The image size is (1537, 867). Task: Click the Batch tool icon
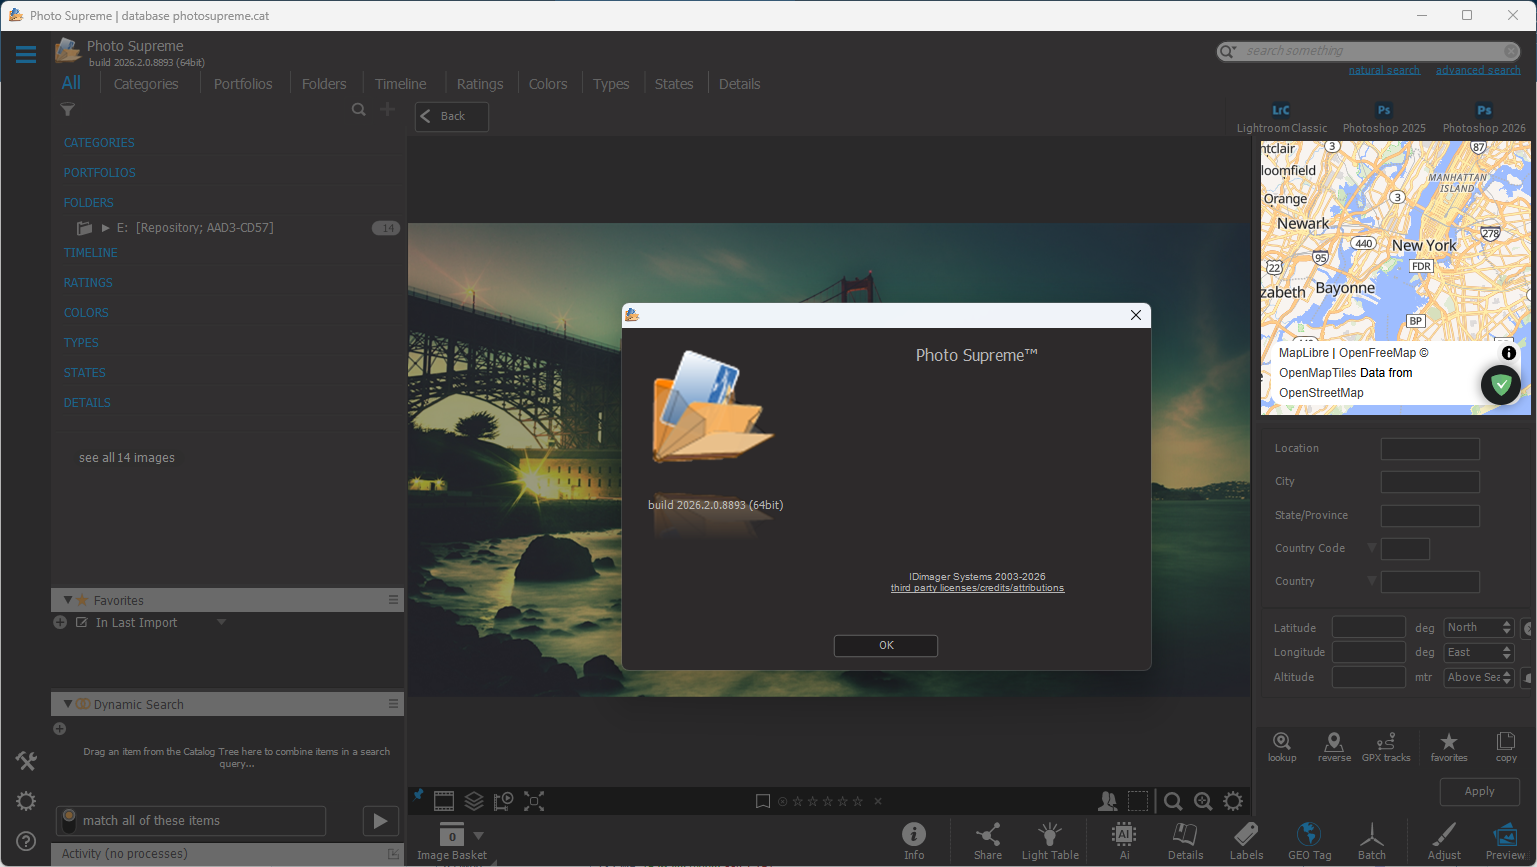click(1371, 839)
